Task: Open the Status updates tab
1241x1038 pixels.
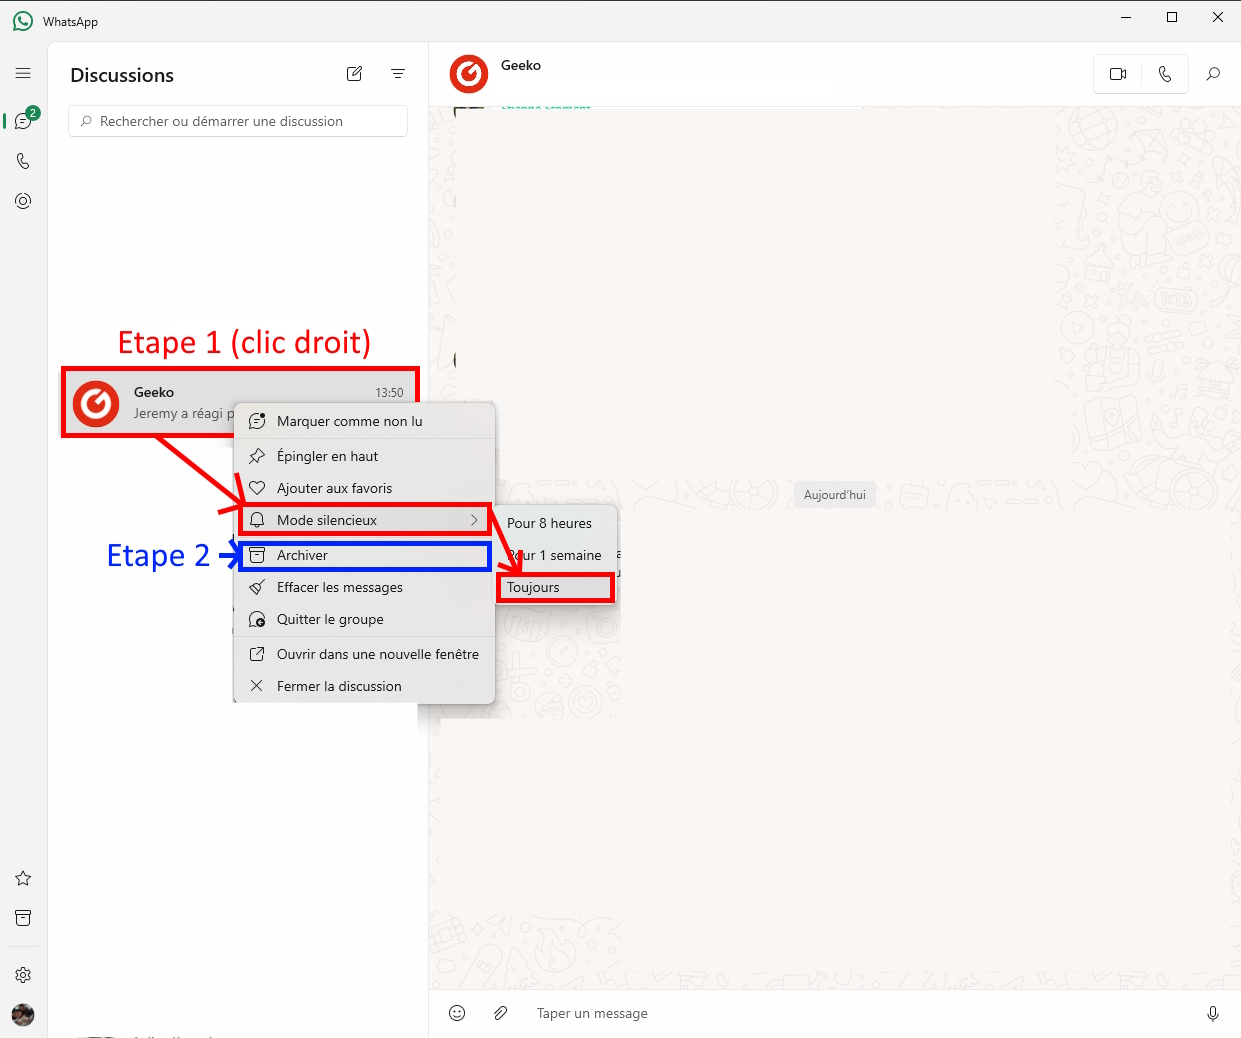Action: [23, 201]
